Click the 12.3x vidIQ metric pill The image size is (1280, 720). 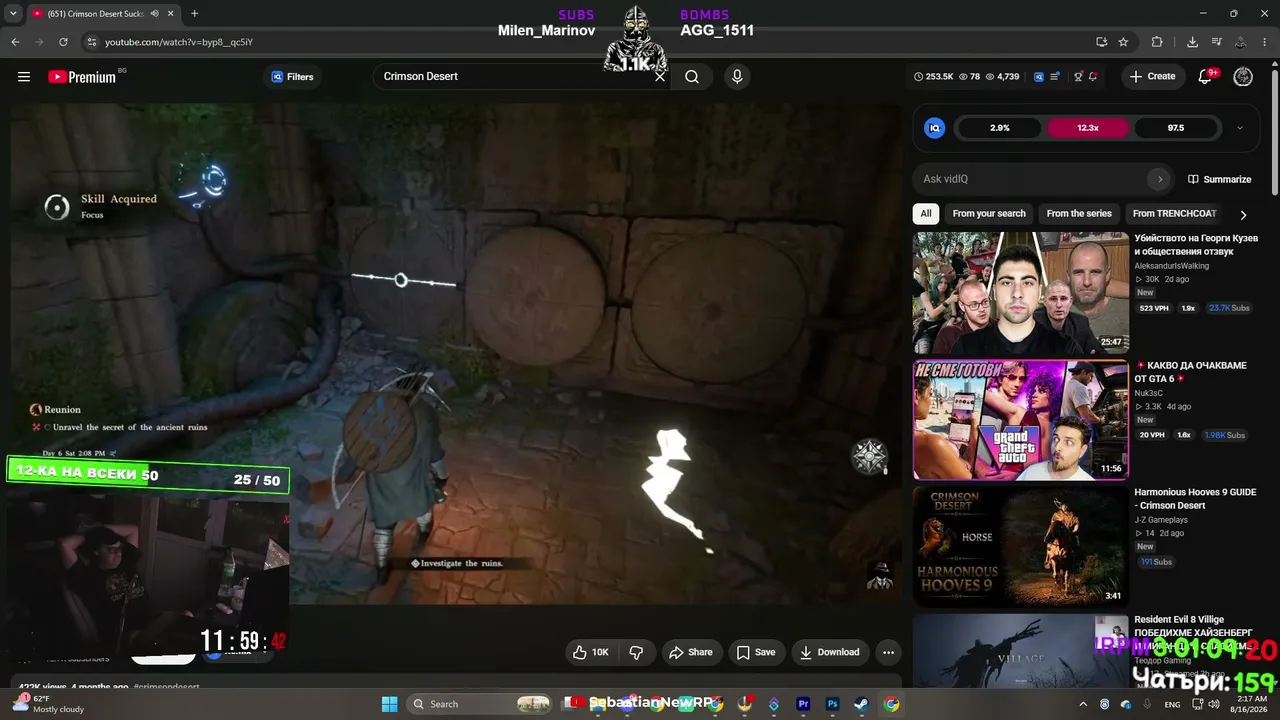[x=1088, y=128]
